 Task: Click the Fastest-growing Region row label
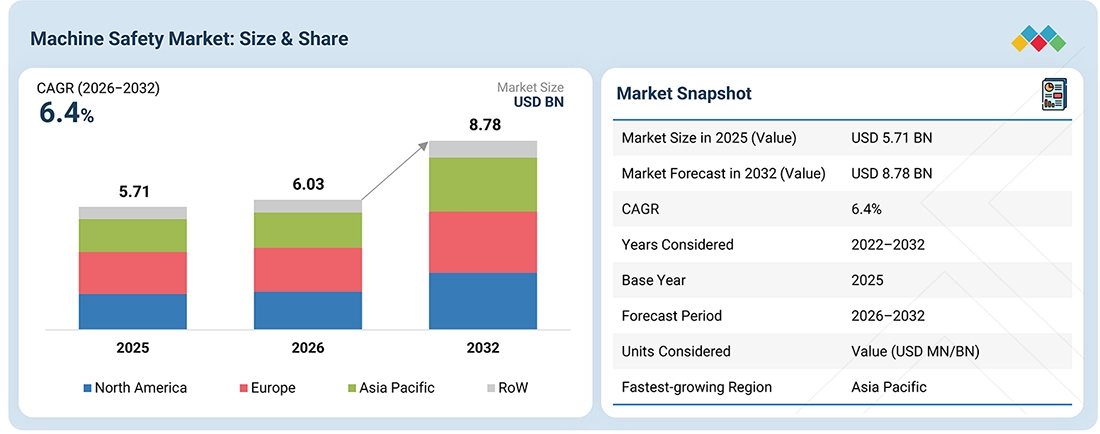click(x=697, y=387)
